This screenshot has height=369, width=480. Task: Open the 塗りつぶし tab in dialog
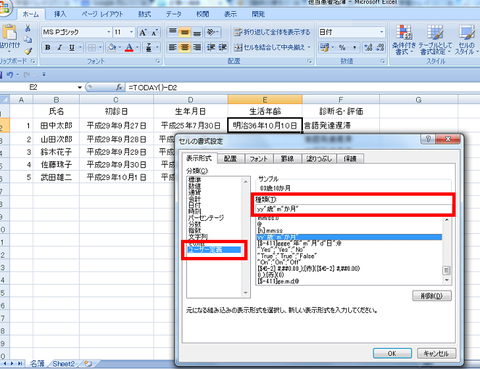[x=319, y=159]
